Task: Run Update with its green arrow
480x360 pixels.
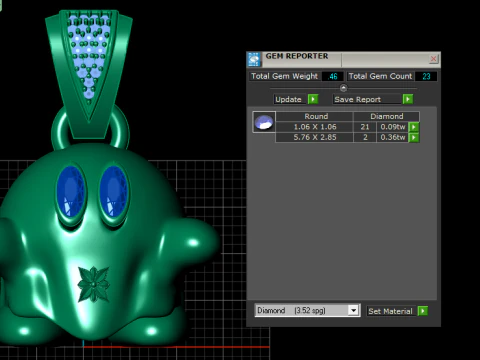Action: [x=313, y=99]
